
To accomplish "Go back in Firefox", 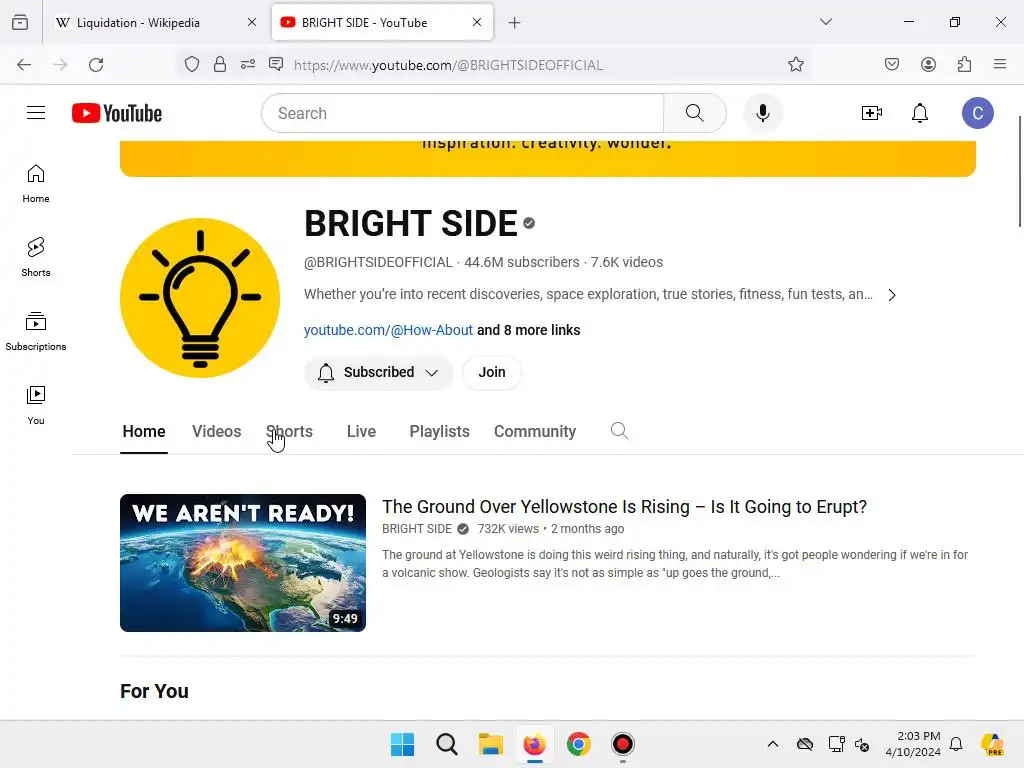I will (24, 65).
